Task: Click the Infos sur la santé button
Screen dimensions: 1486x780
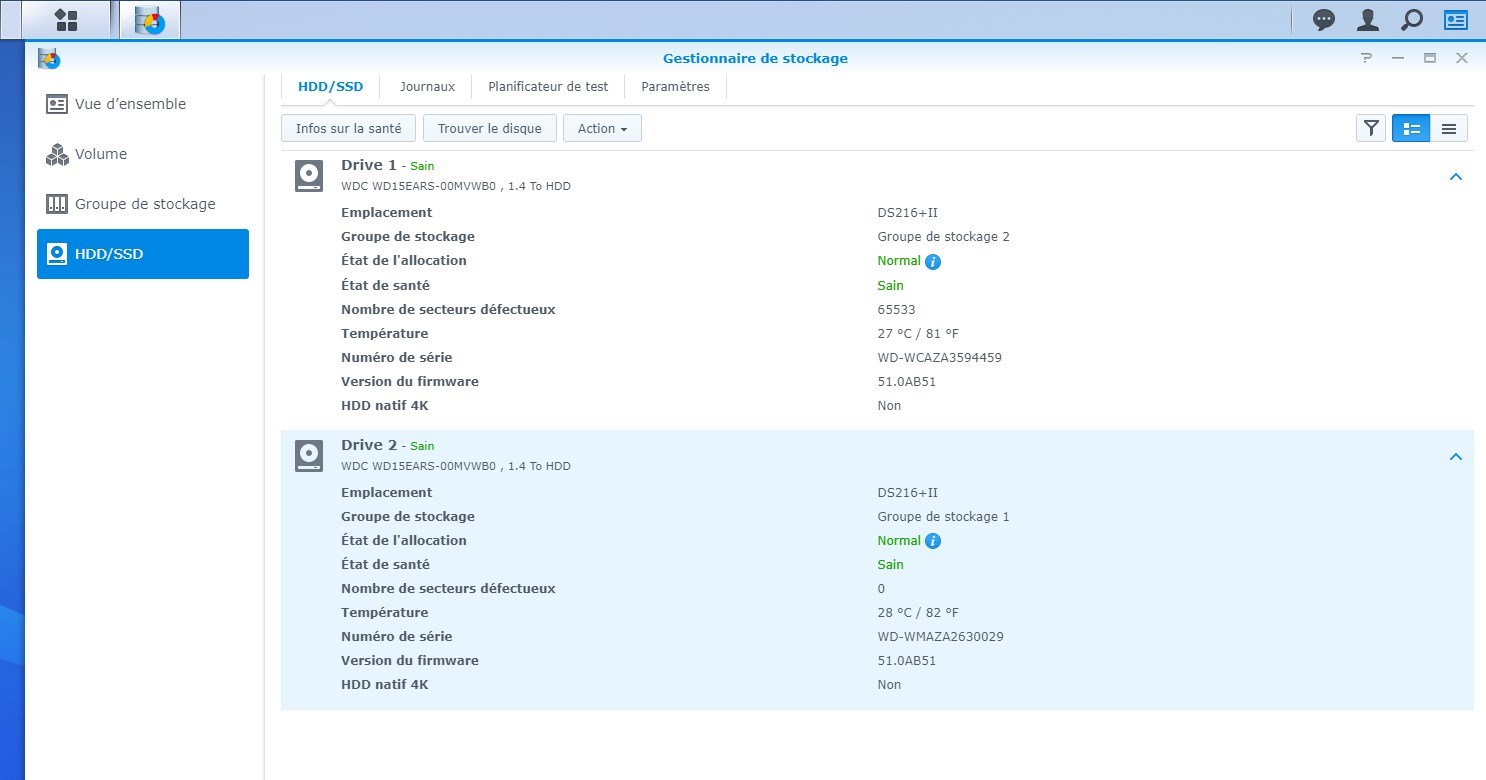Action: (348, 128)
